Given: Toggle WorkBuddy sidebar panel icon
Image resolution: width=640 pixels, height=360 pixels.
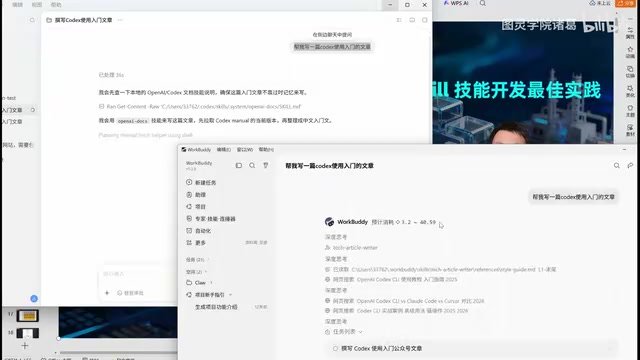Looking at the screenshot, I should [239, 165].
